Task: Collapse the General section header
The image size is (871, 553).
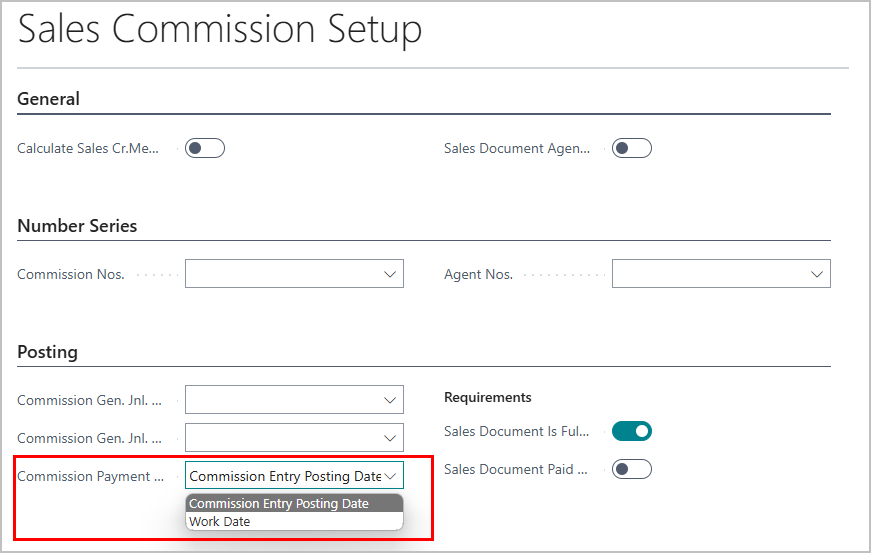Action: (x=48, y=99)
